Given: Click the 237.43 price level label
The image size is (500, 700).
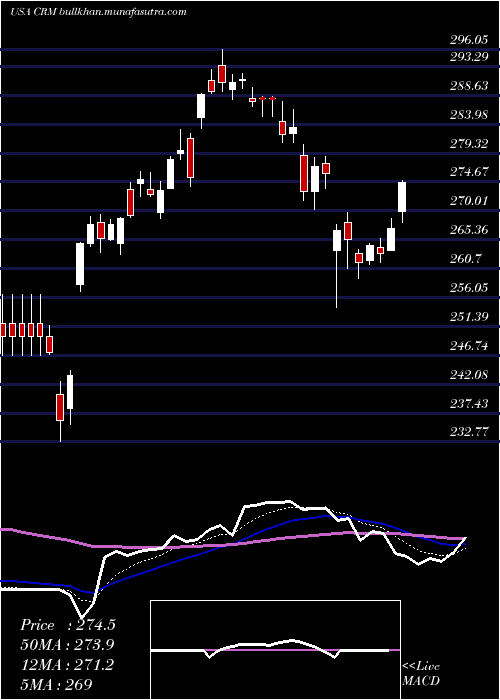Looking at the screenshot, I should [469, 404].
